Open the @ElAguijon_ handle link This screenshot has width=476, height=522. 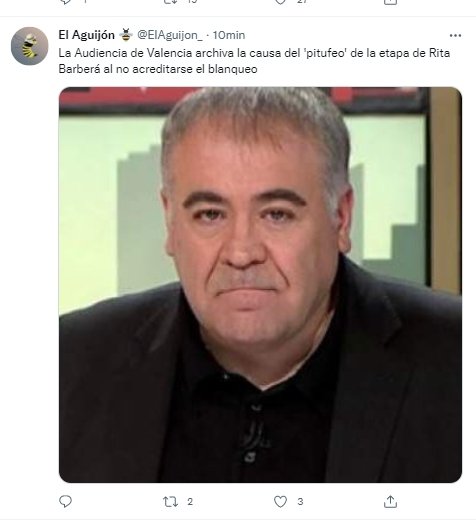[170, 35]
